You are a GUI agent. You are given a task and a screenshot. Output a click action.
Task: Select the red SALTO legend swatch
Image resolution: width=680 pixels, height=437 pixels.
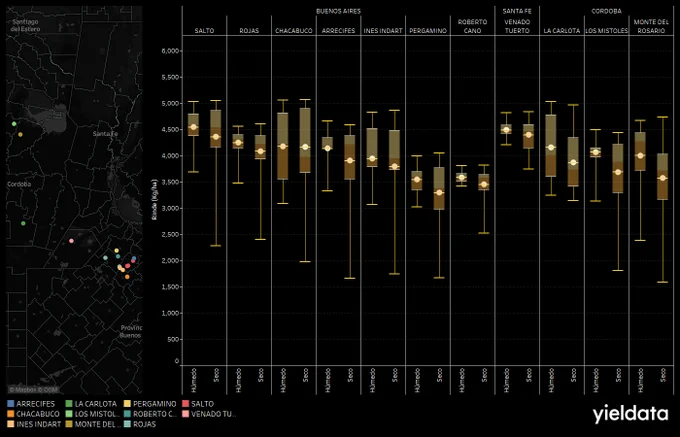click(x=186, y=404)
